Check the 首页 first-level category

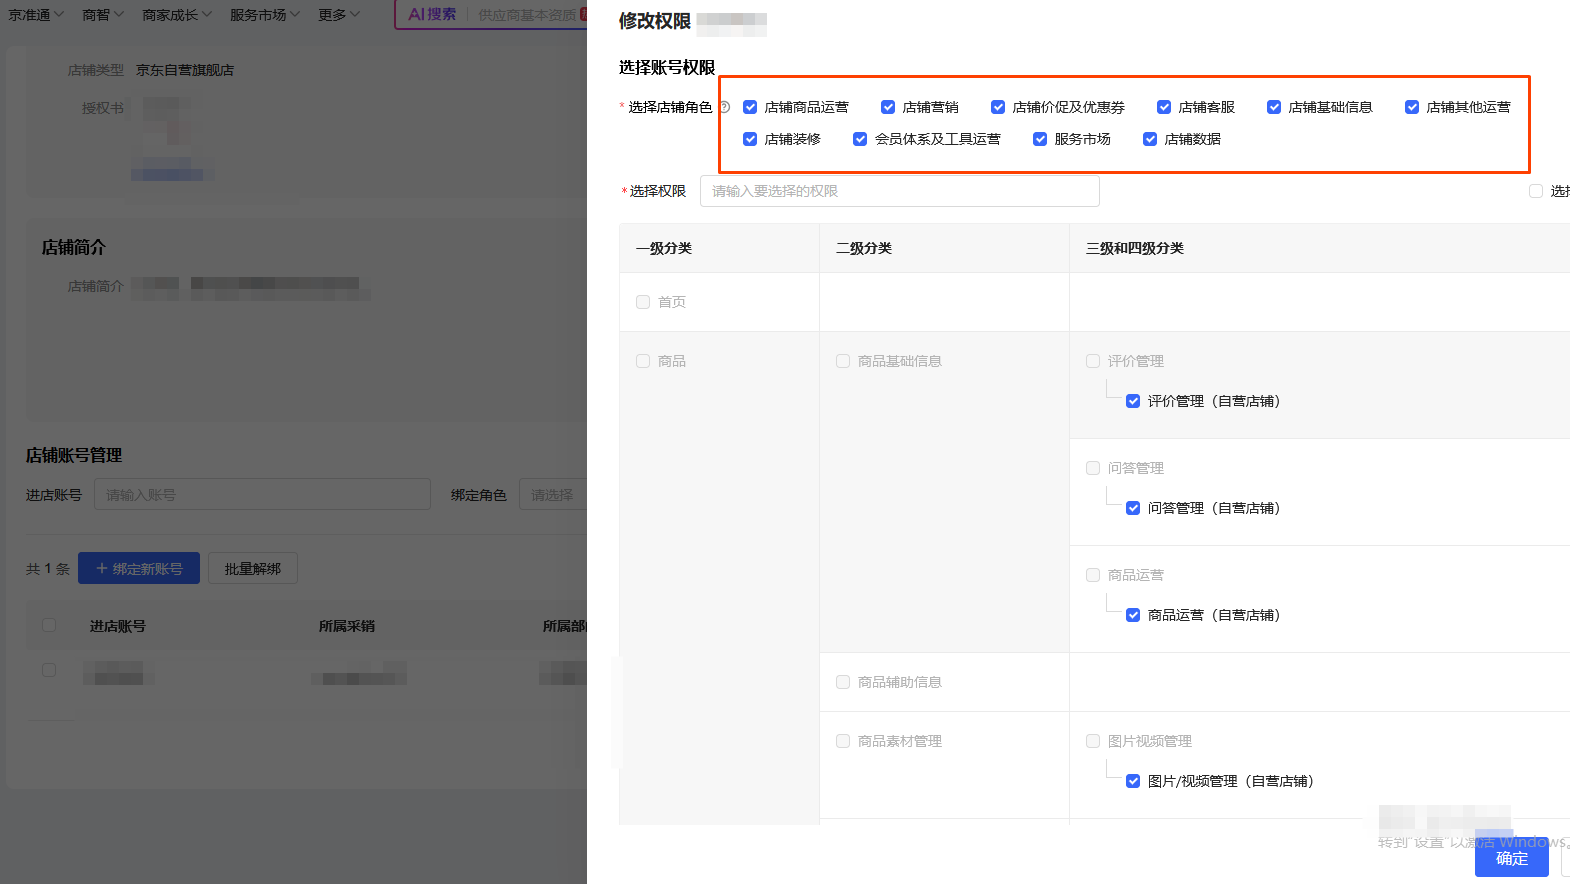pyautogui.click(x=643, y=302)
